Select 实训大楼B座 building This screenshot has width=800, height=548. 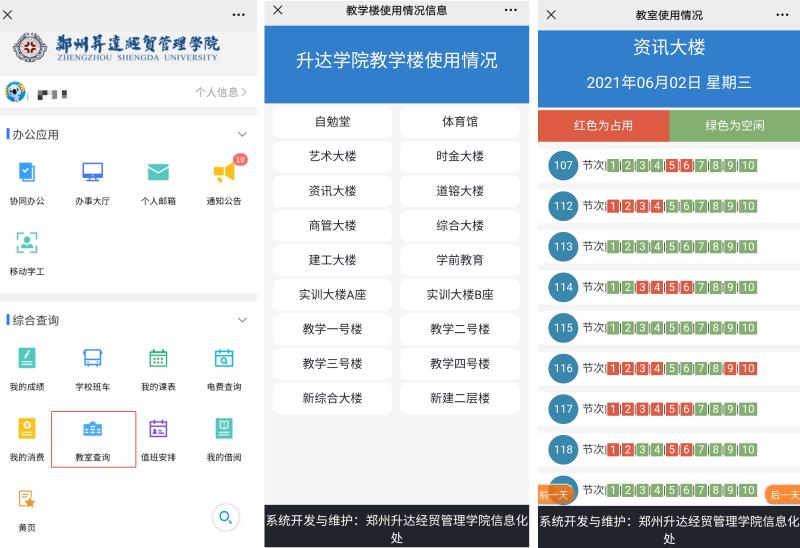point(460,294)
